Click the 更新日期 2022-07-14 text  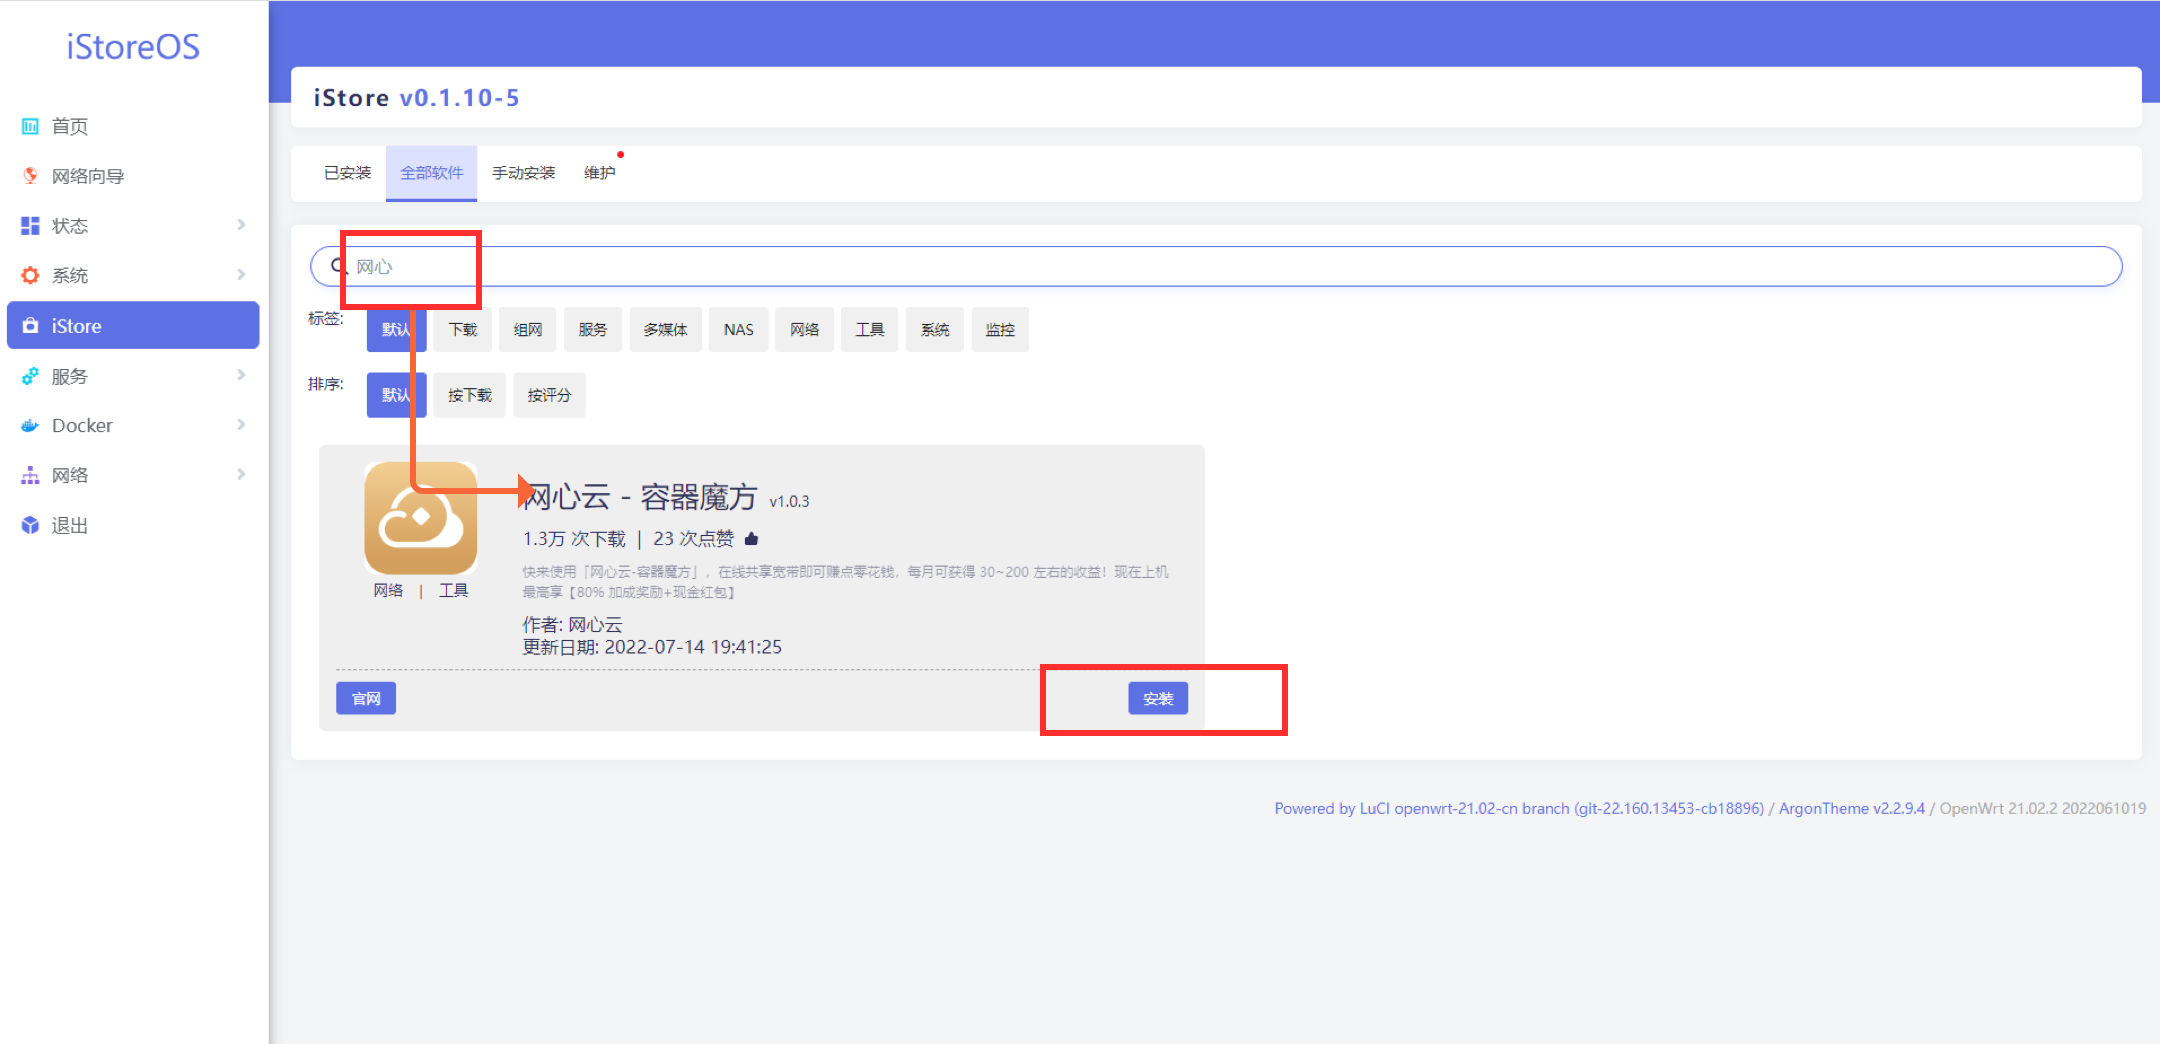(652, 647)
